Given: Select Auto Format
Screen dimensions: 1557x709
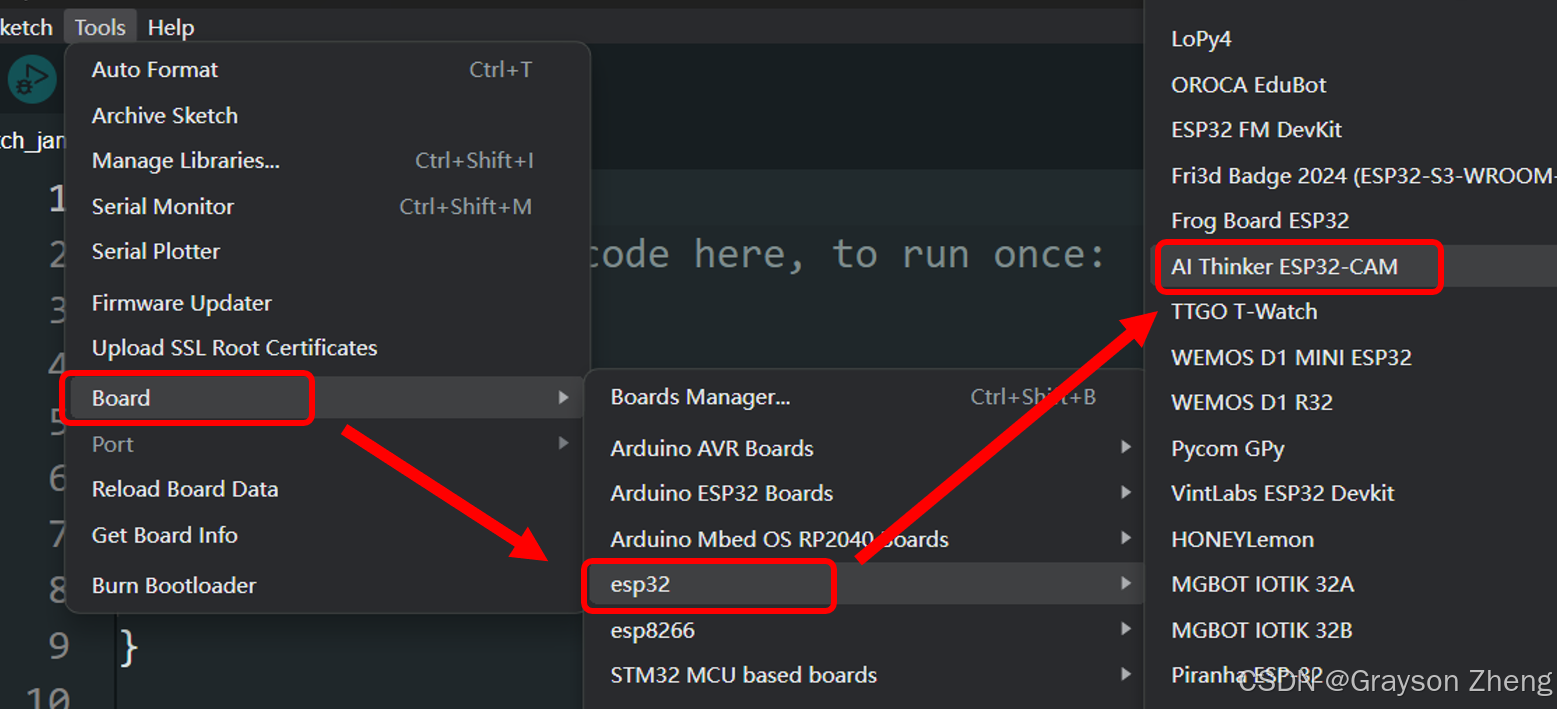Looking at the screenshot, I should [x=155, y=70].
